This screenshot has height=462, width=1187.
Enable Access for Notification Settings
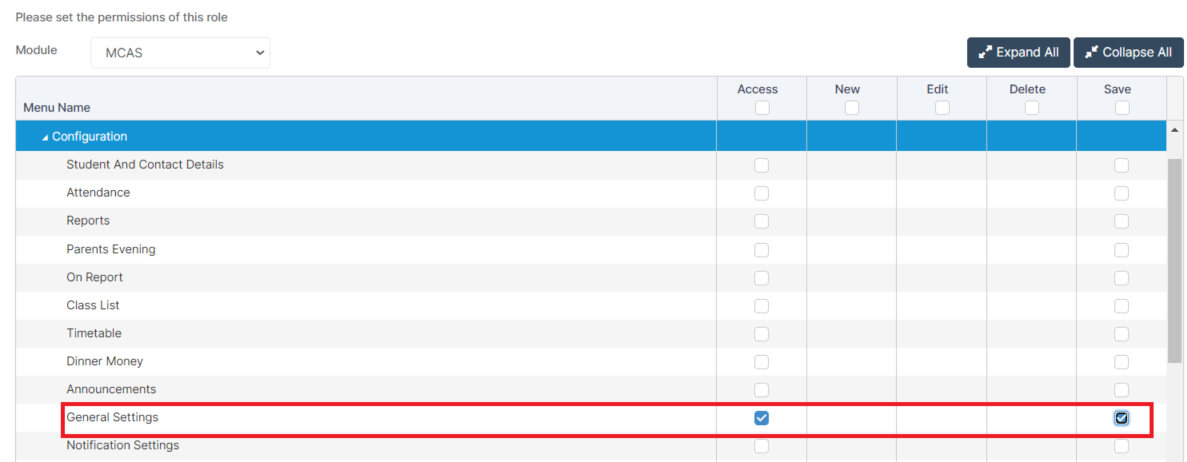click(762, 446)
